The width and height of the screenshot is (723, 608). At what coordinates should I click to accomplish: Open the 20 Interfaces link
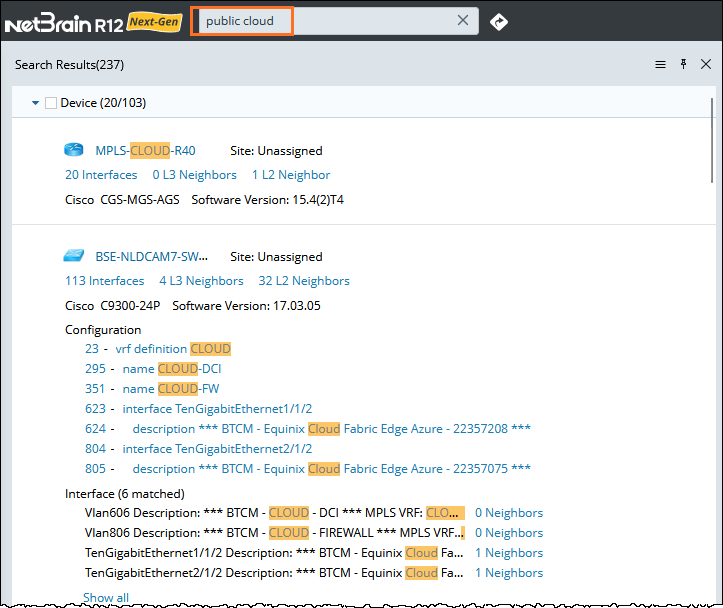(x=101, y=175)
